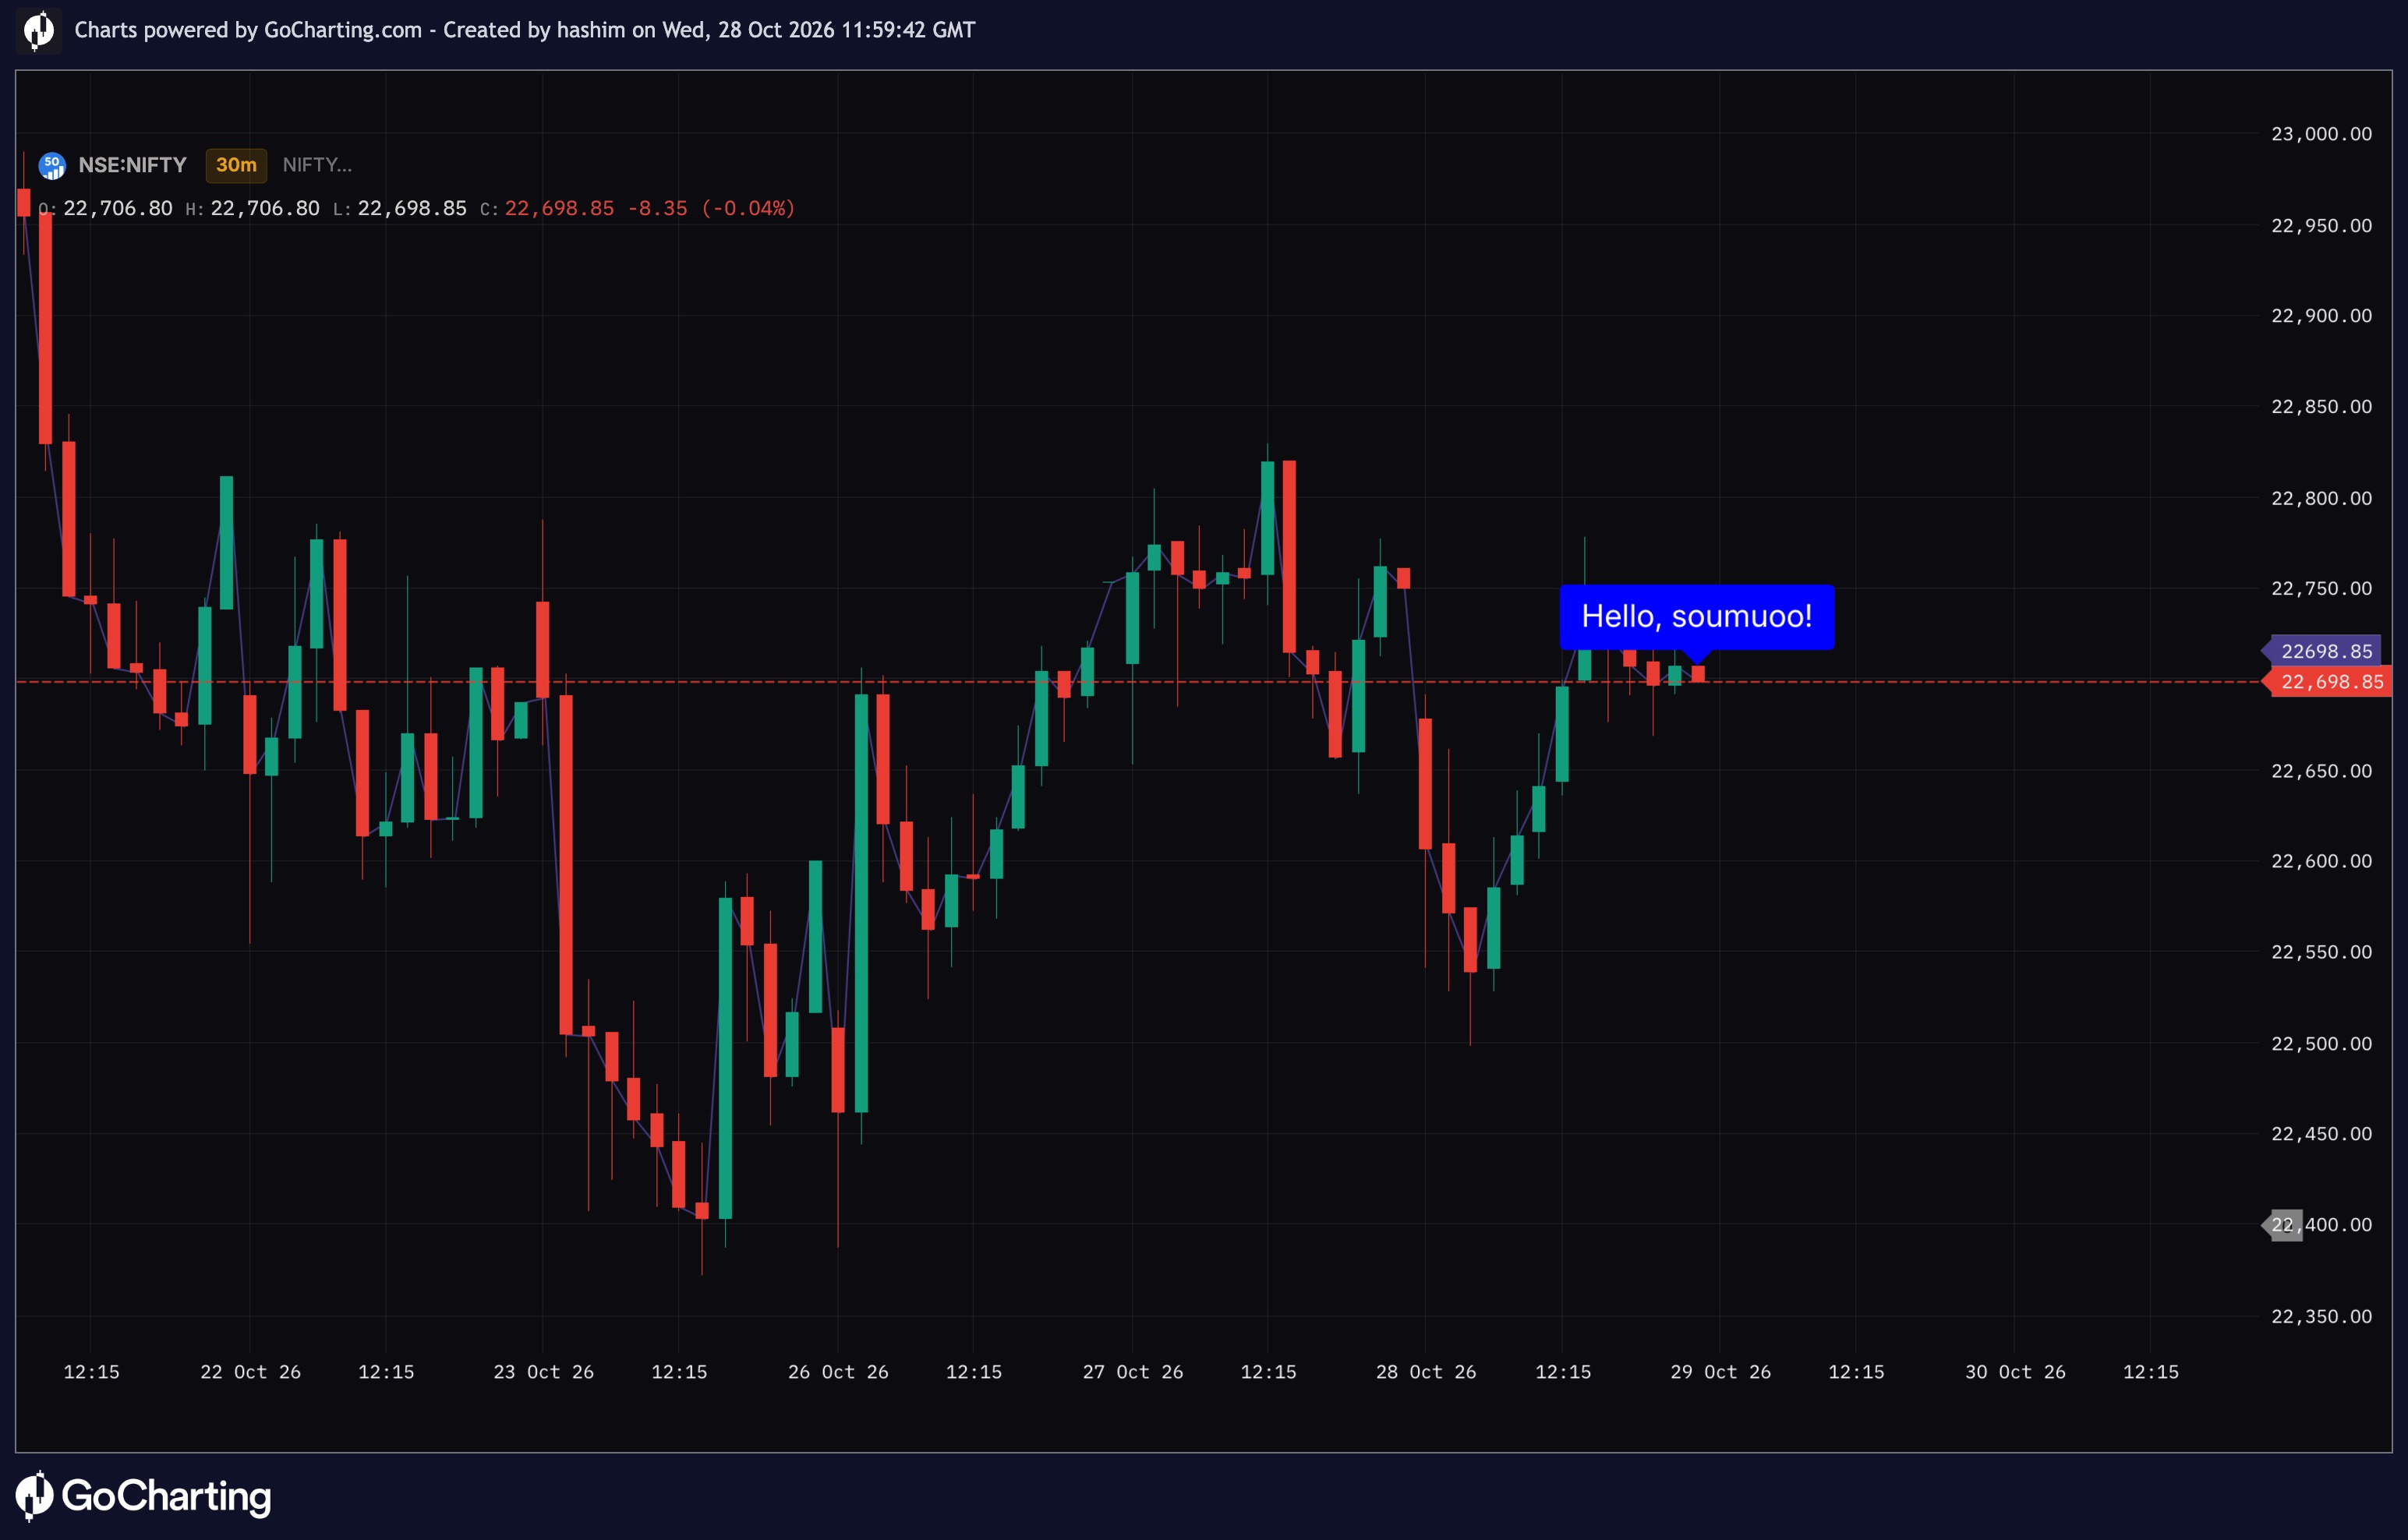2408x1540 pixels.
Task: Click the change text -8.35 (-0.04%)
Action: [711, 208]
